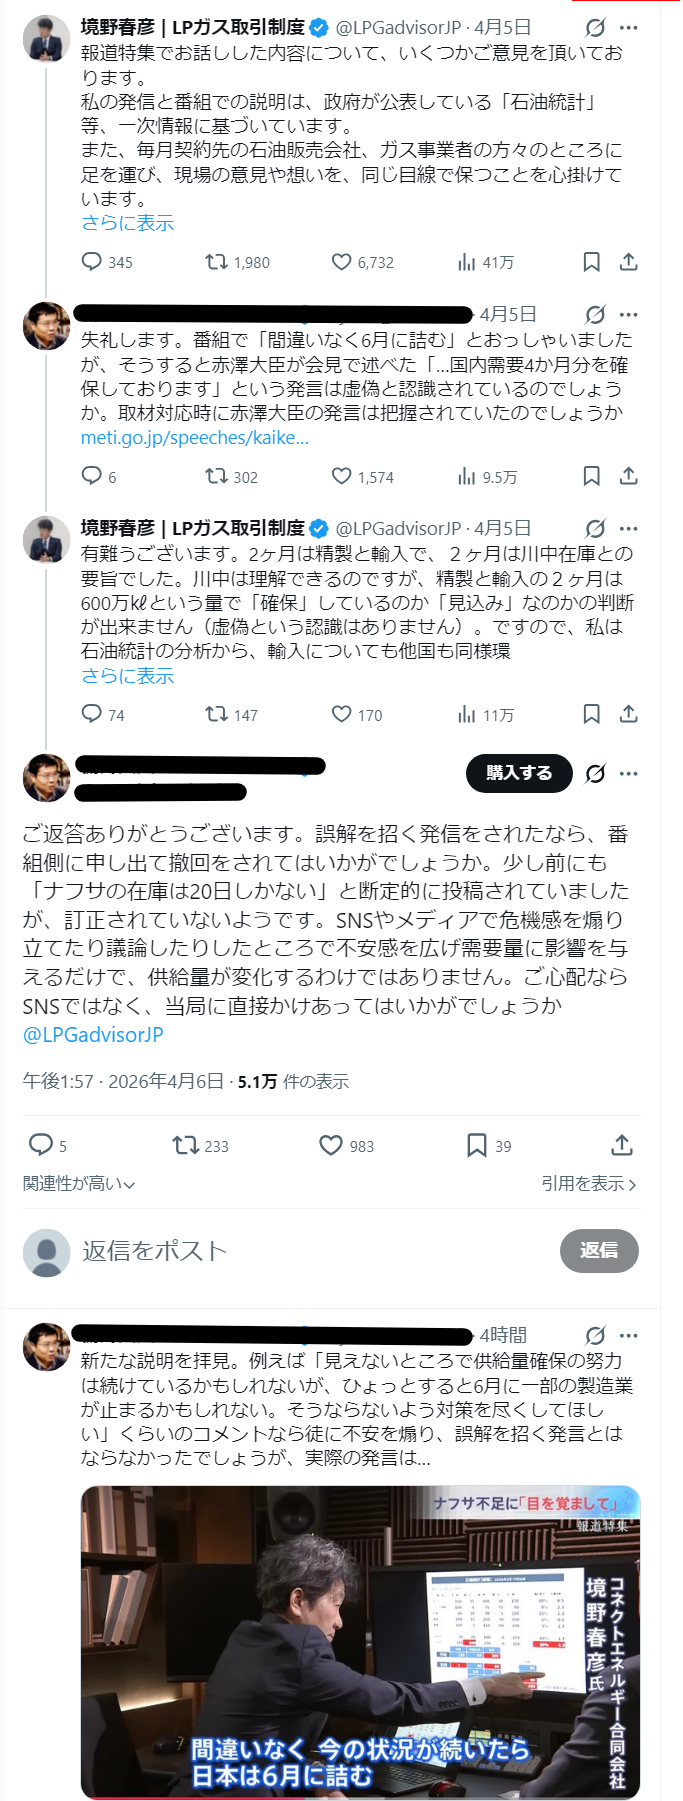Type in the 返信をポスト reply field
The image size is (683, 1801).
click(x=300, y=1251)
